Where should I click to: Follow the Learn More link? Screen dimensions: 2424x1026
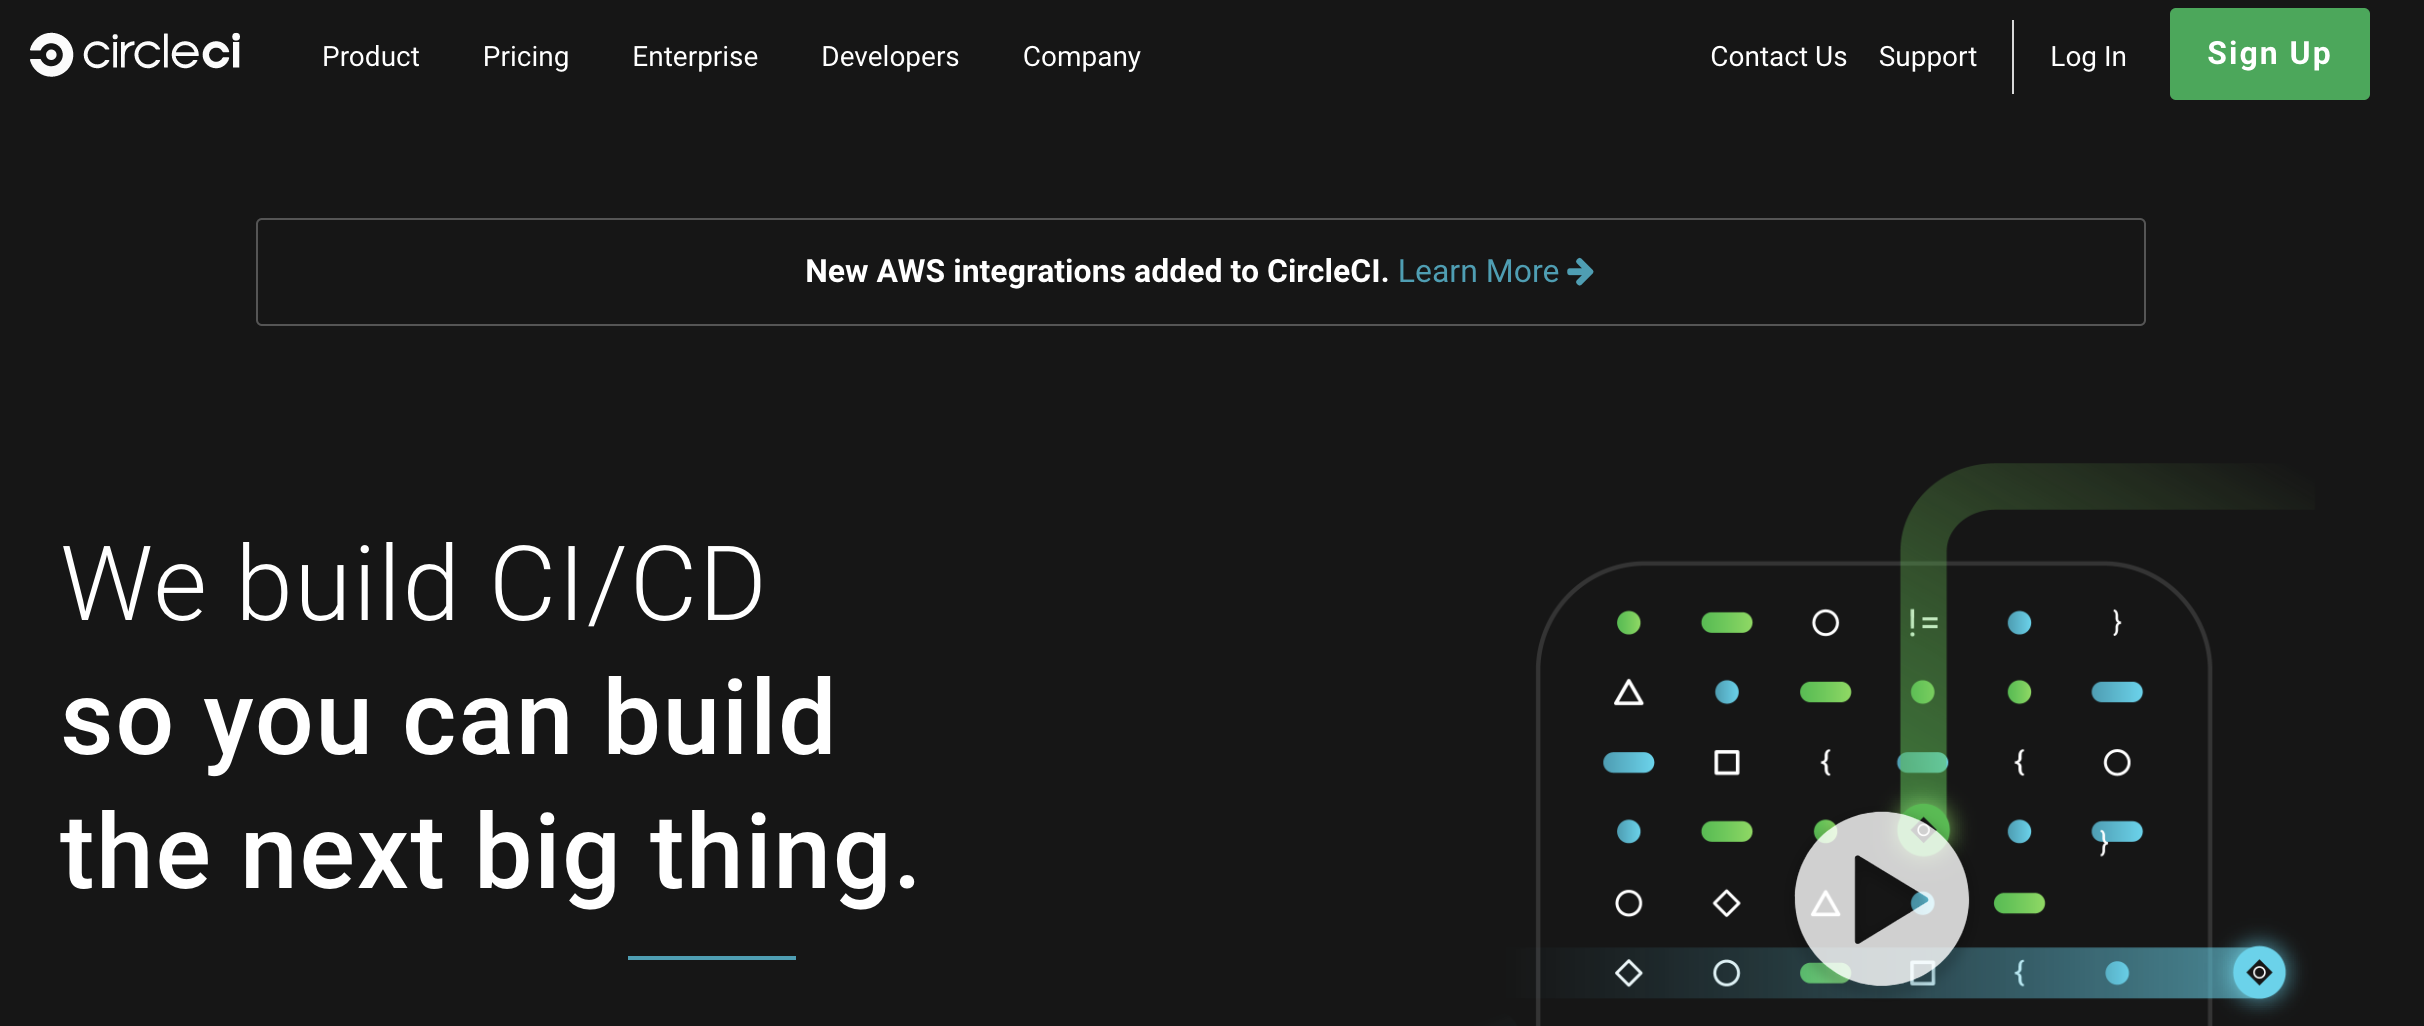(x=1478, y=271)
